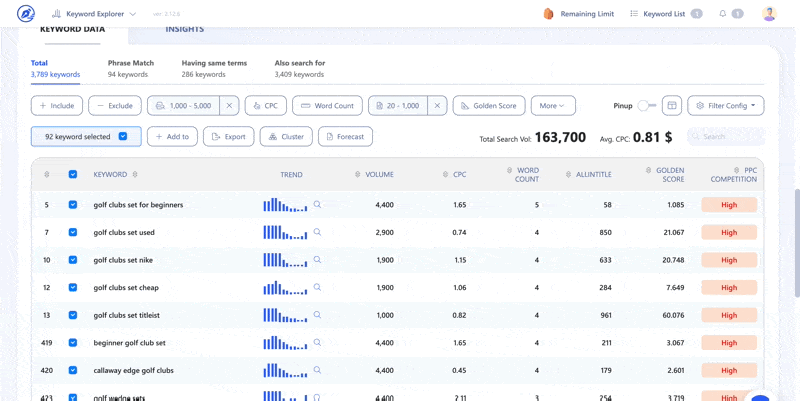800x401 pixels.
Task: Toggle the Pinup switch
Action: pos(646,106)
